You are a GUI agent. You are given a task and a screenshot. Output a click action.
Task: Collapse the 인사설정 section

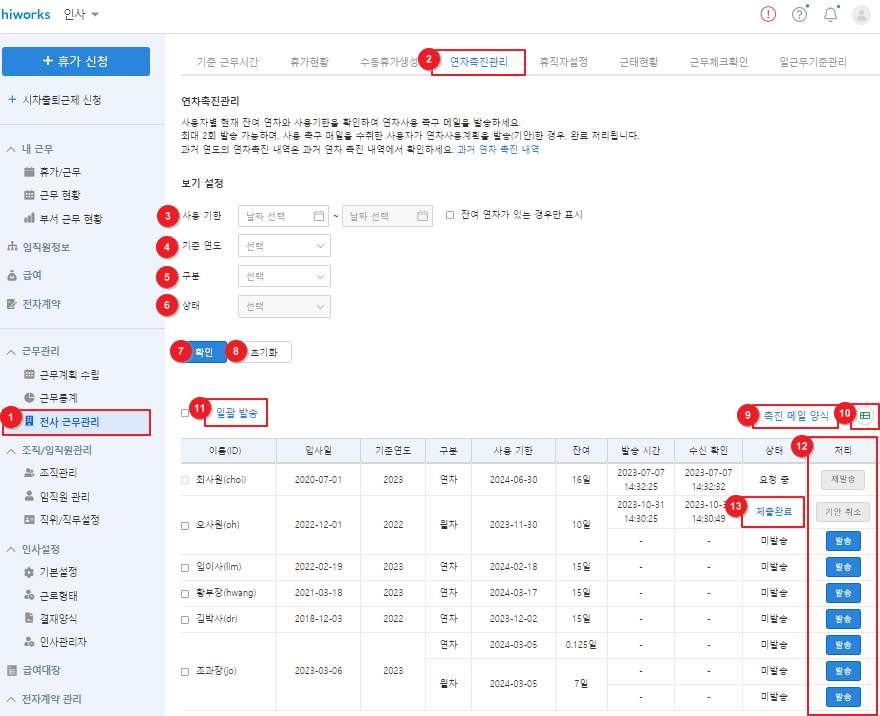tap(11, 549)
